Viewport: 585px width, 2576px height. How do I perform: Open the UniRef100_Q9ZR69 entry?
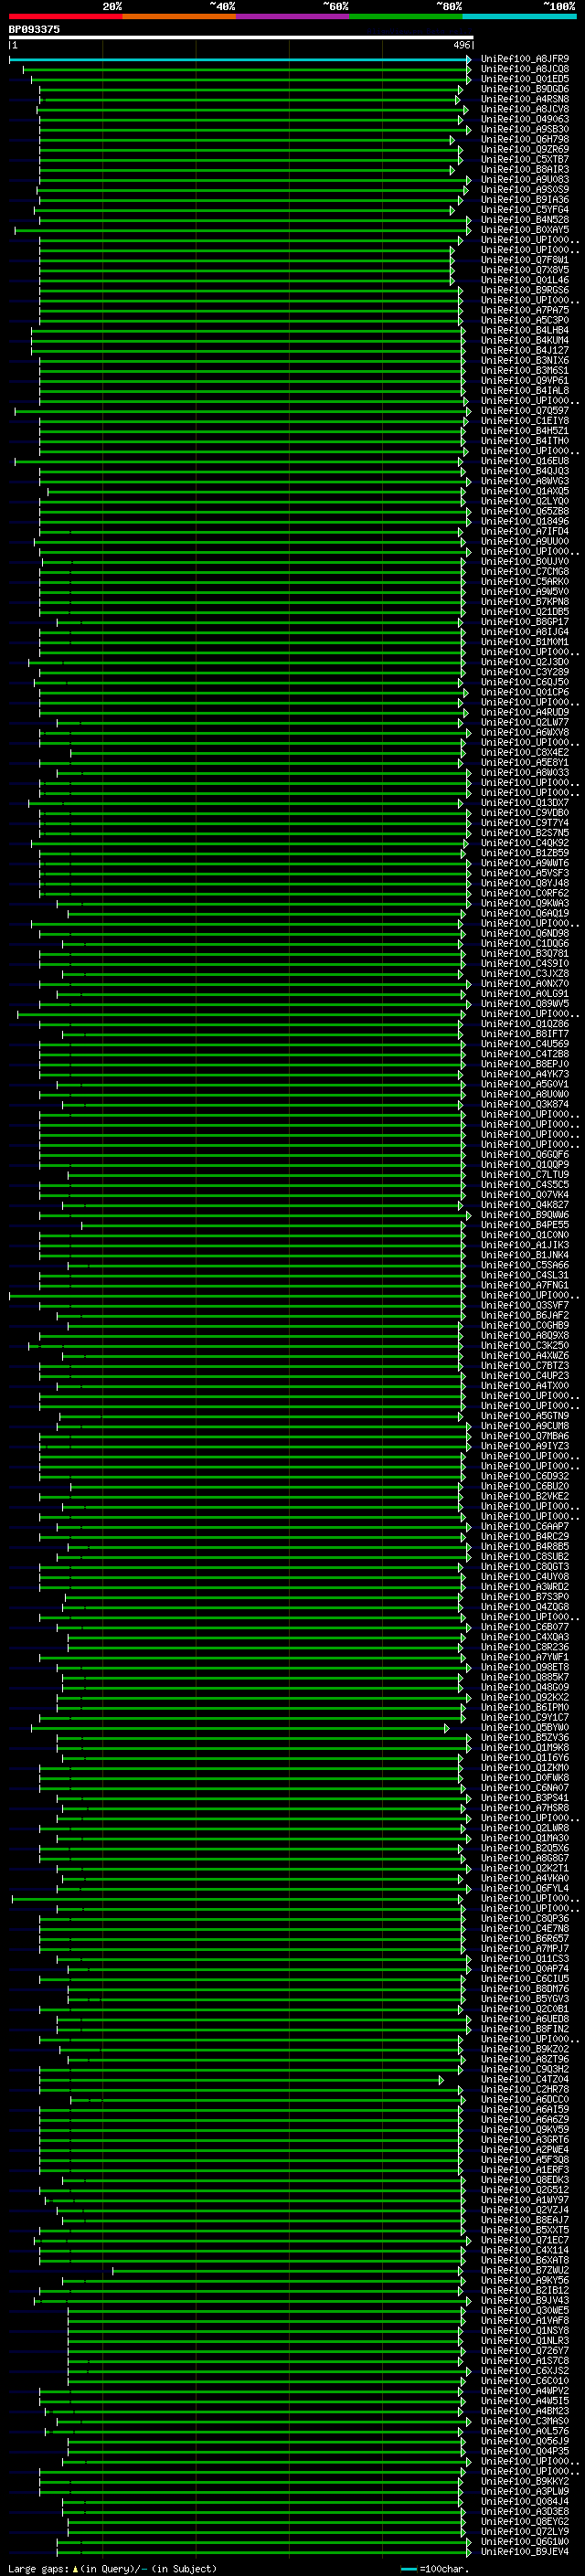coord(525,149)
